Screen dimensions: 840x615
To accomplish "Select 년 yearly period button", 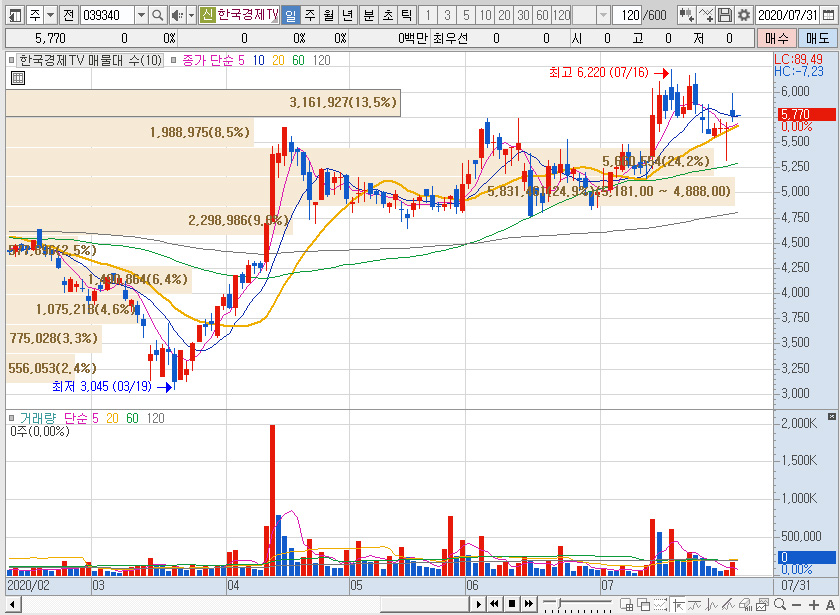I will pos(348,15).
